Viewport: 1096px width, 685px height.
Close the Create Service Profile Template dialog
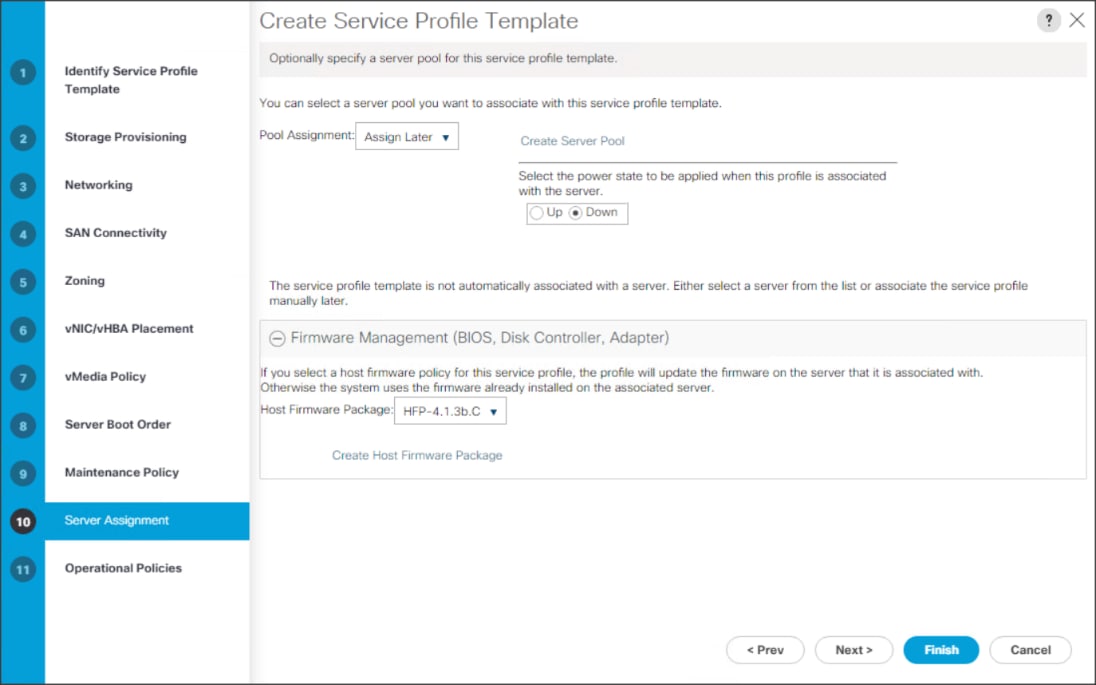[x=1077, y=21]
